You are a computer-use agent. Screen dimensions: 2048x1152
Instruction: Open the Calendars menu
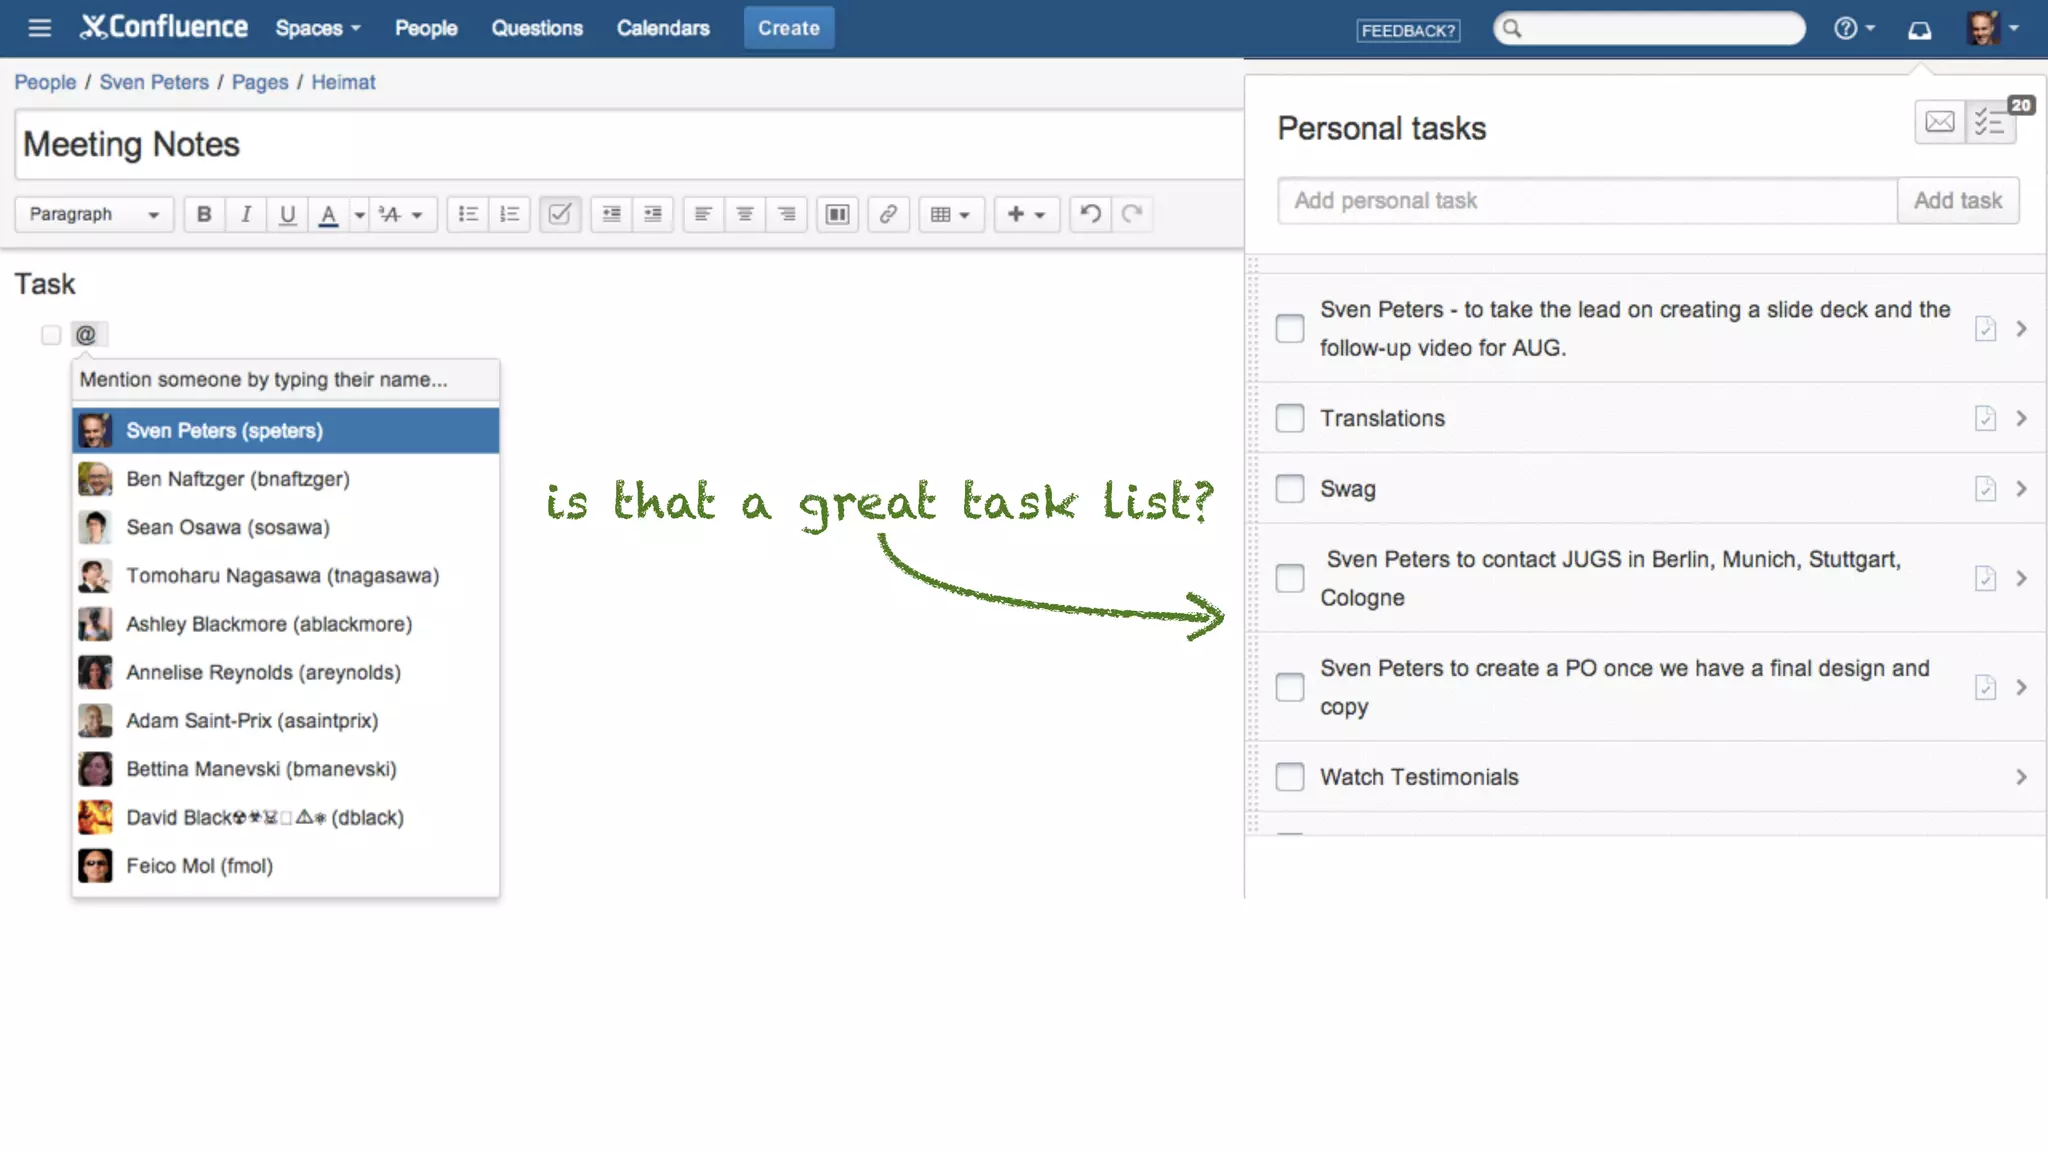pyautogui.click(x=663, y=28)
